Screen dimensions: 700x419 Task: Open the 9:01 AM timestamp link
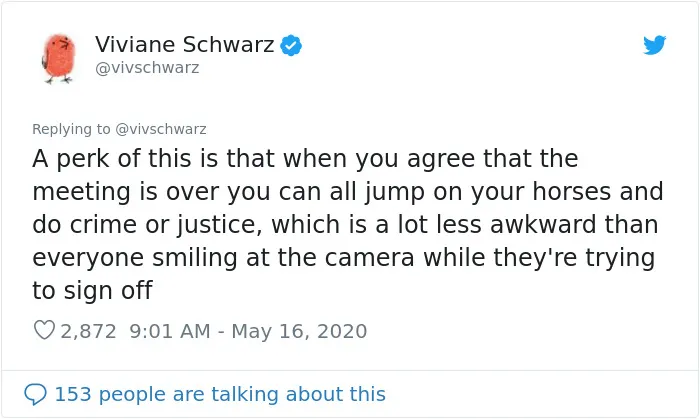tap(170, 331)
